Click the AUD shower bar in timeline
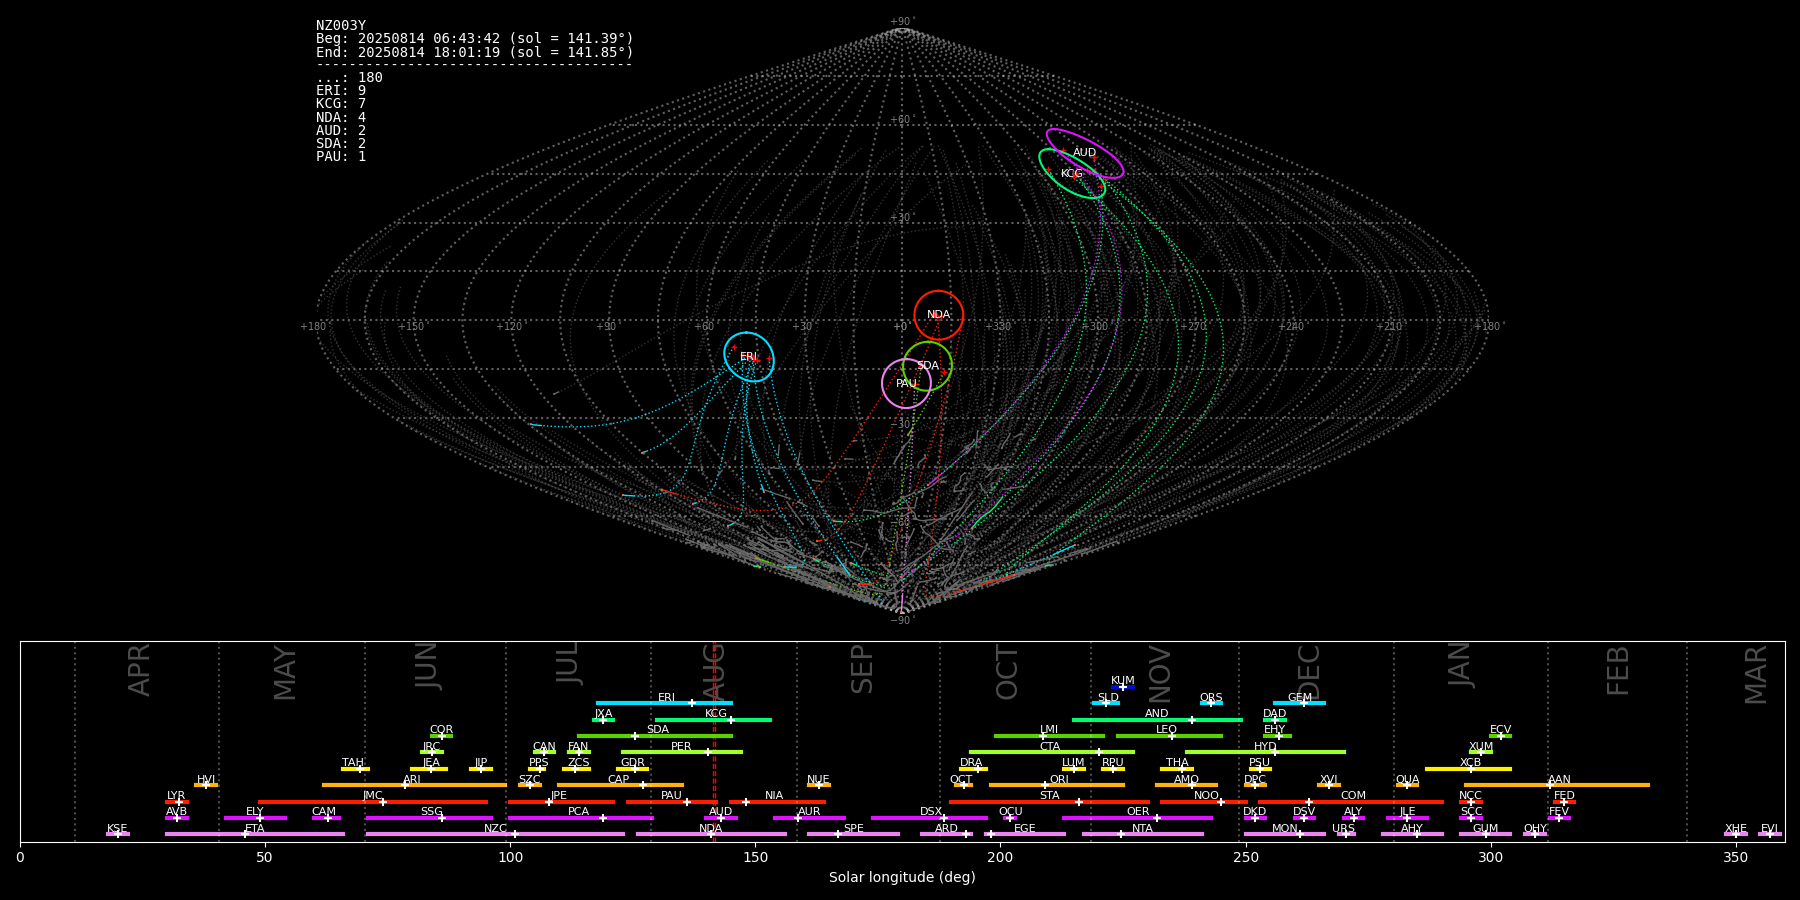Image resolution: width=1800 pixels, height=900 pixels. [721, 818]
